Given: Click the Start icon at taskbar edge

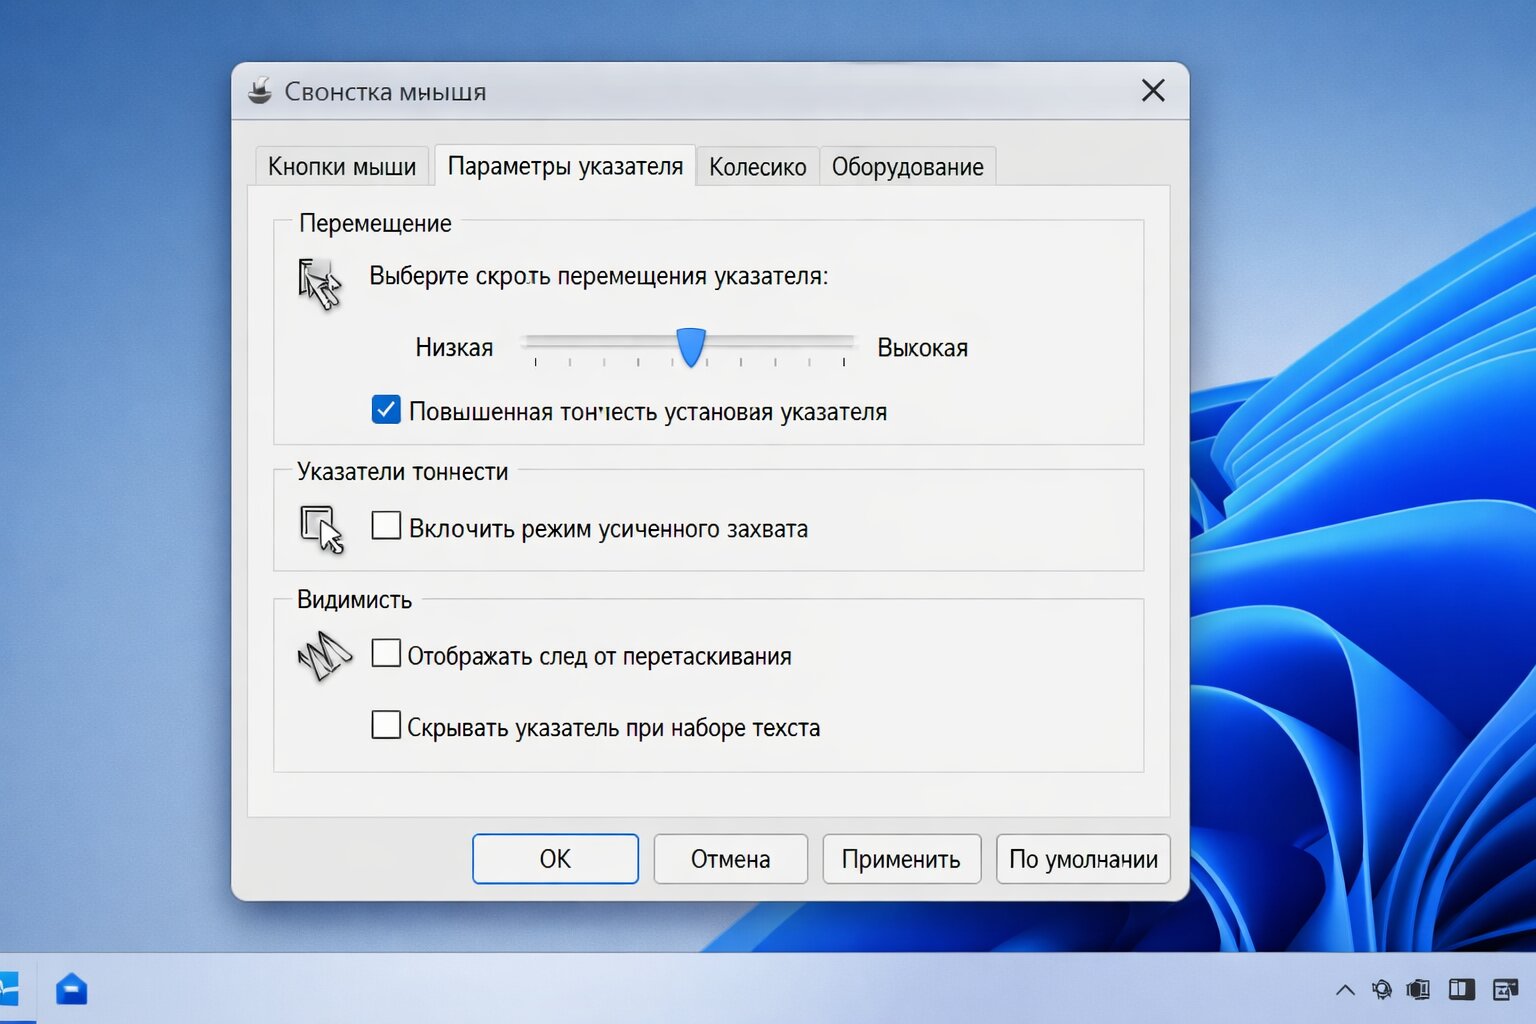Looking at the screenshot, I should point(8,989).
